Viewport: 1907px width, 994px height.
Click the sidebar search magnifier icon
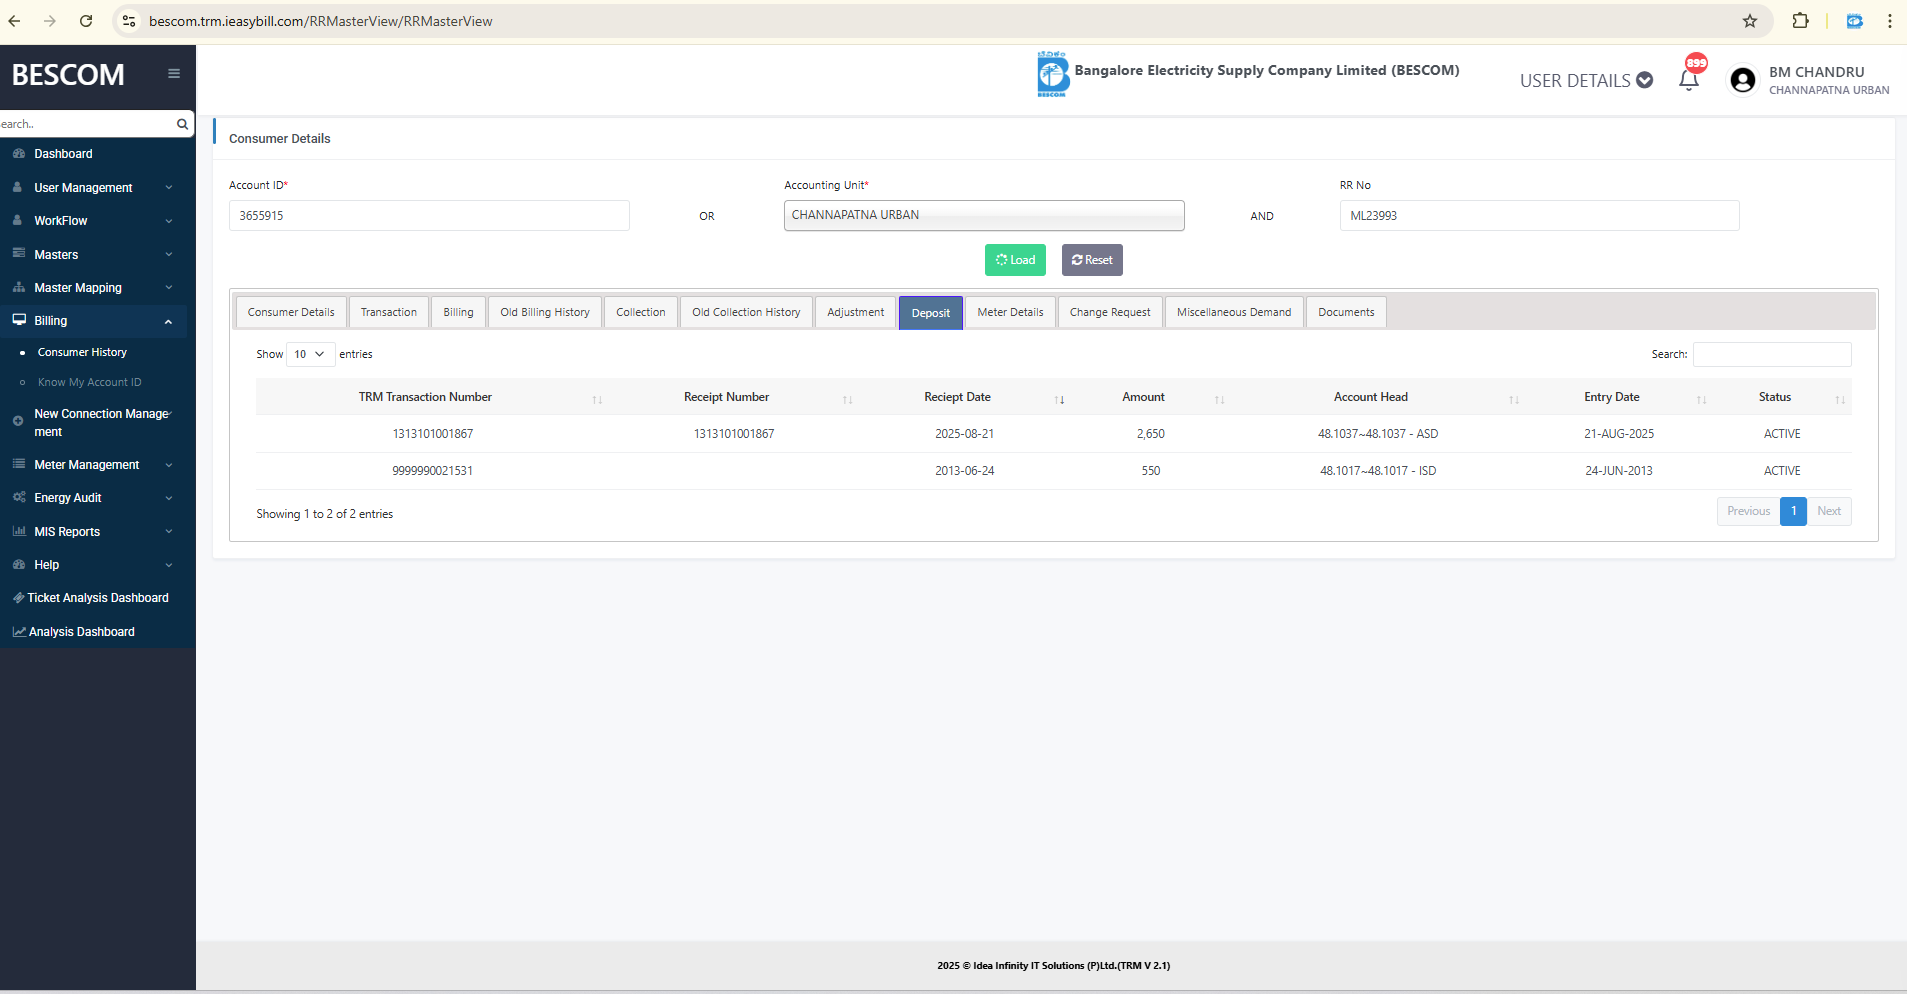[182, 124]
